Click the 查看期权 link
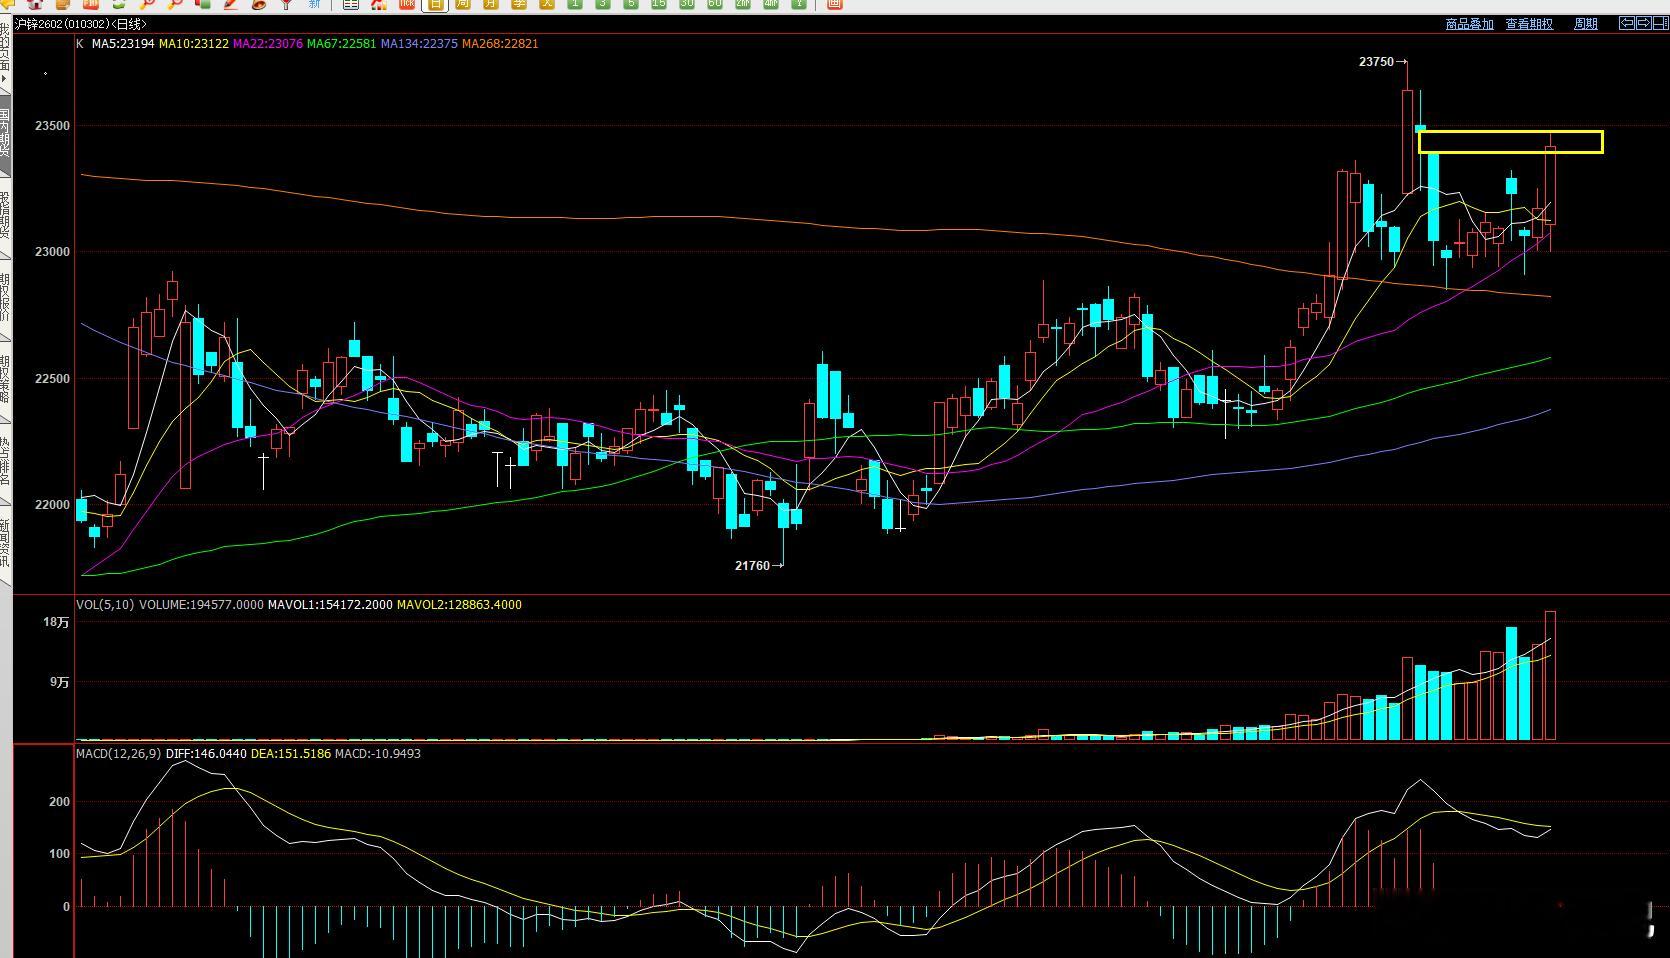1670x958 pixels. tap(1529, 24)
